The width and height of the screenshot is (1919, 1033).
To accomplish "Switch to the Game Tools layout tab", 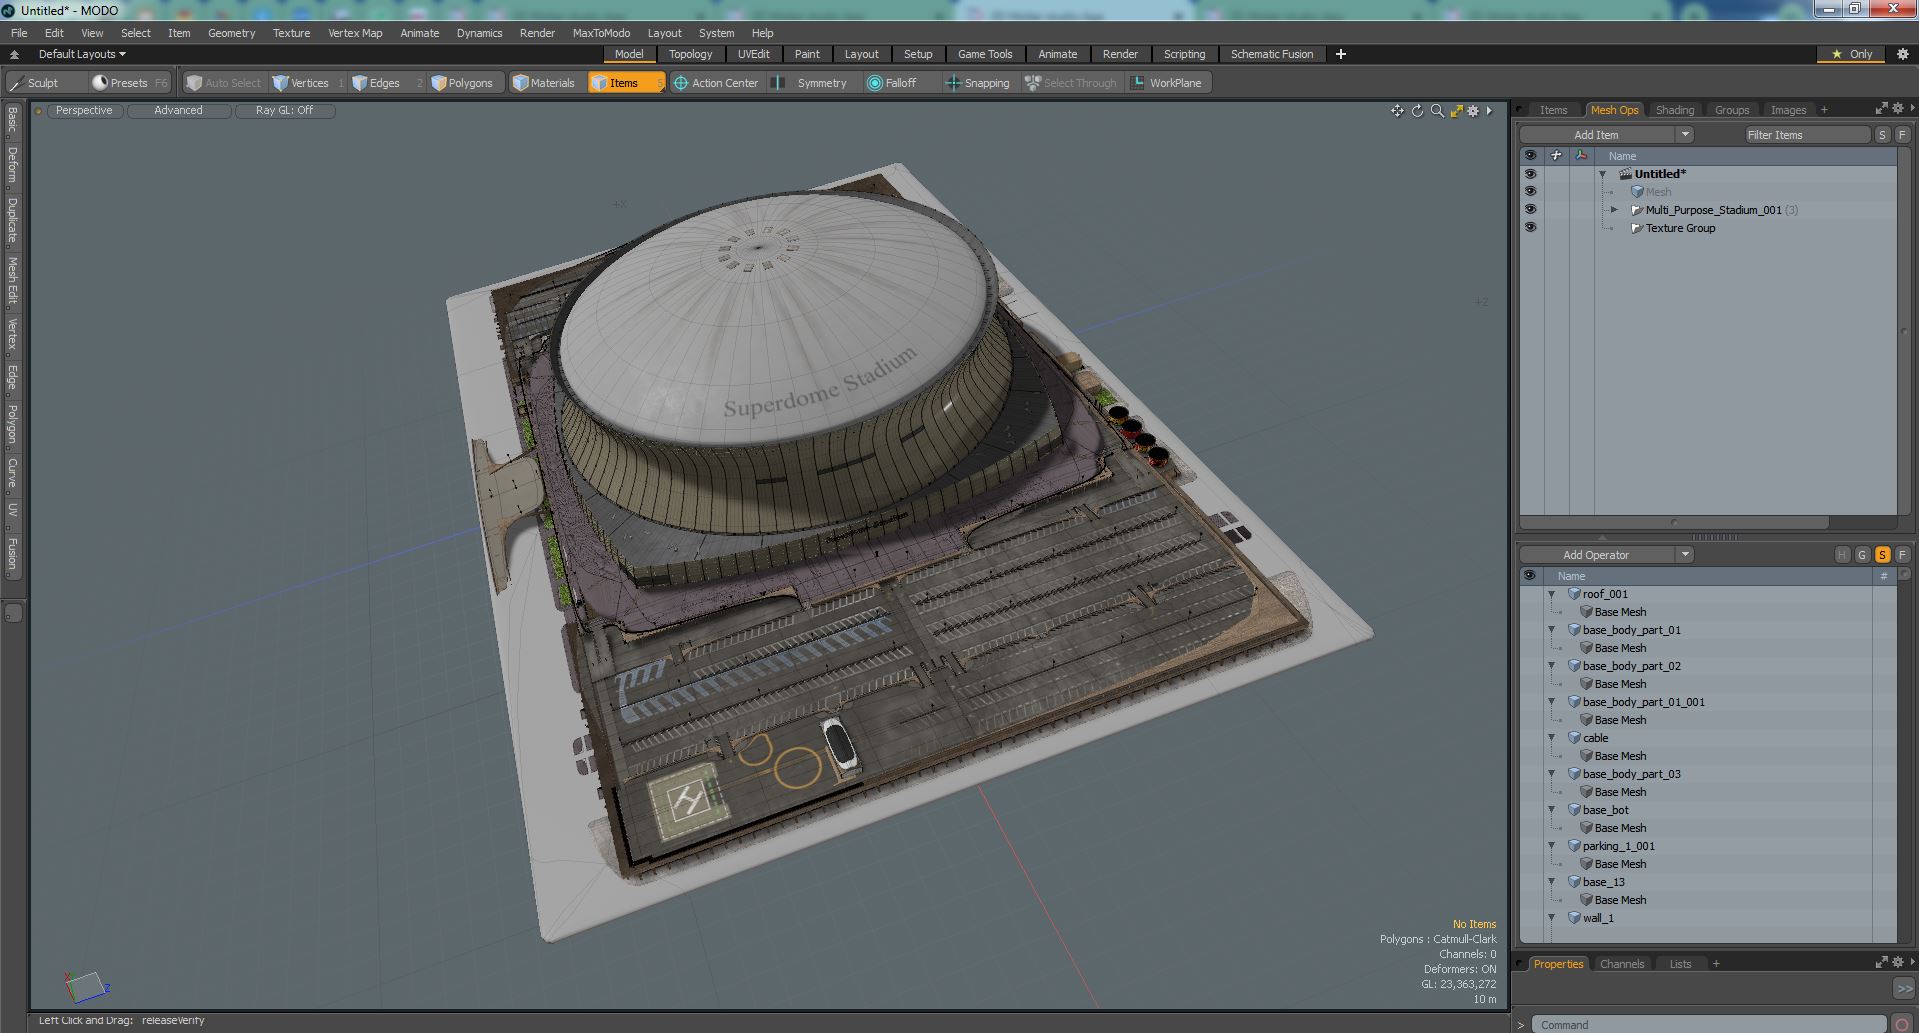I will pyautogui.click(x=985, y=54).
